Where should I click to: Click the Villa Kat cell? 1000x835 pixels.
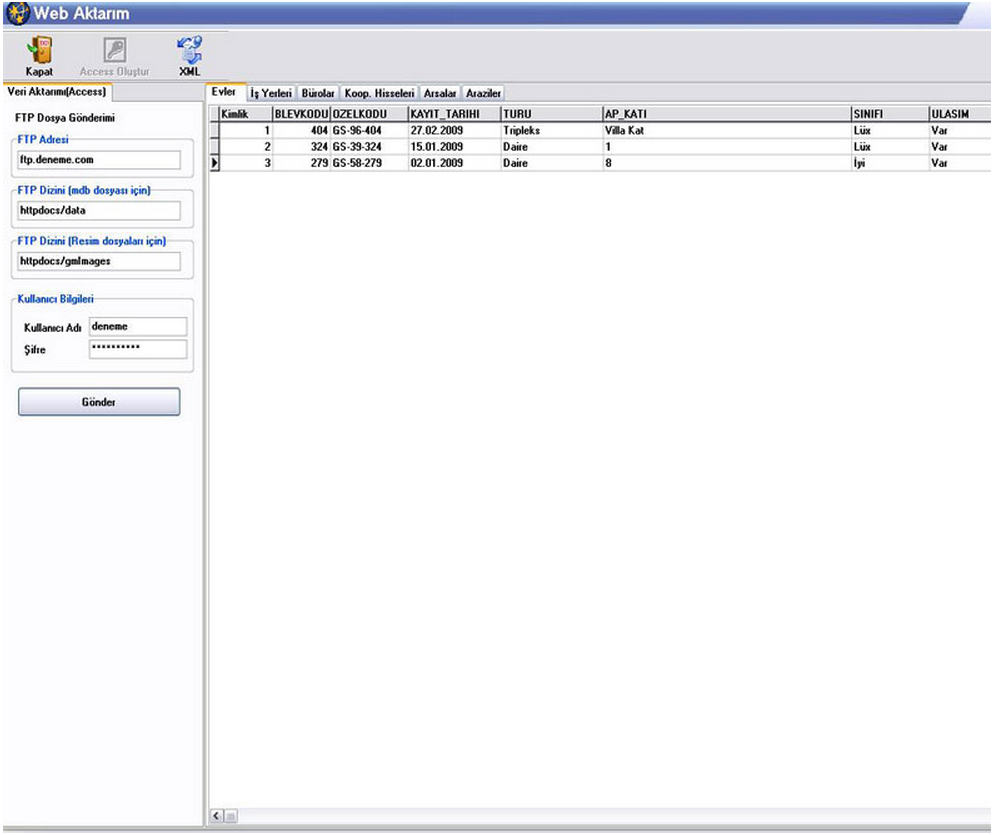point(727,131)
